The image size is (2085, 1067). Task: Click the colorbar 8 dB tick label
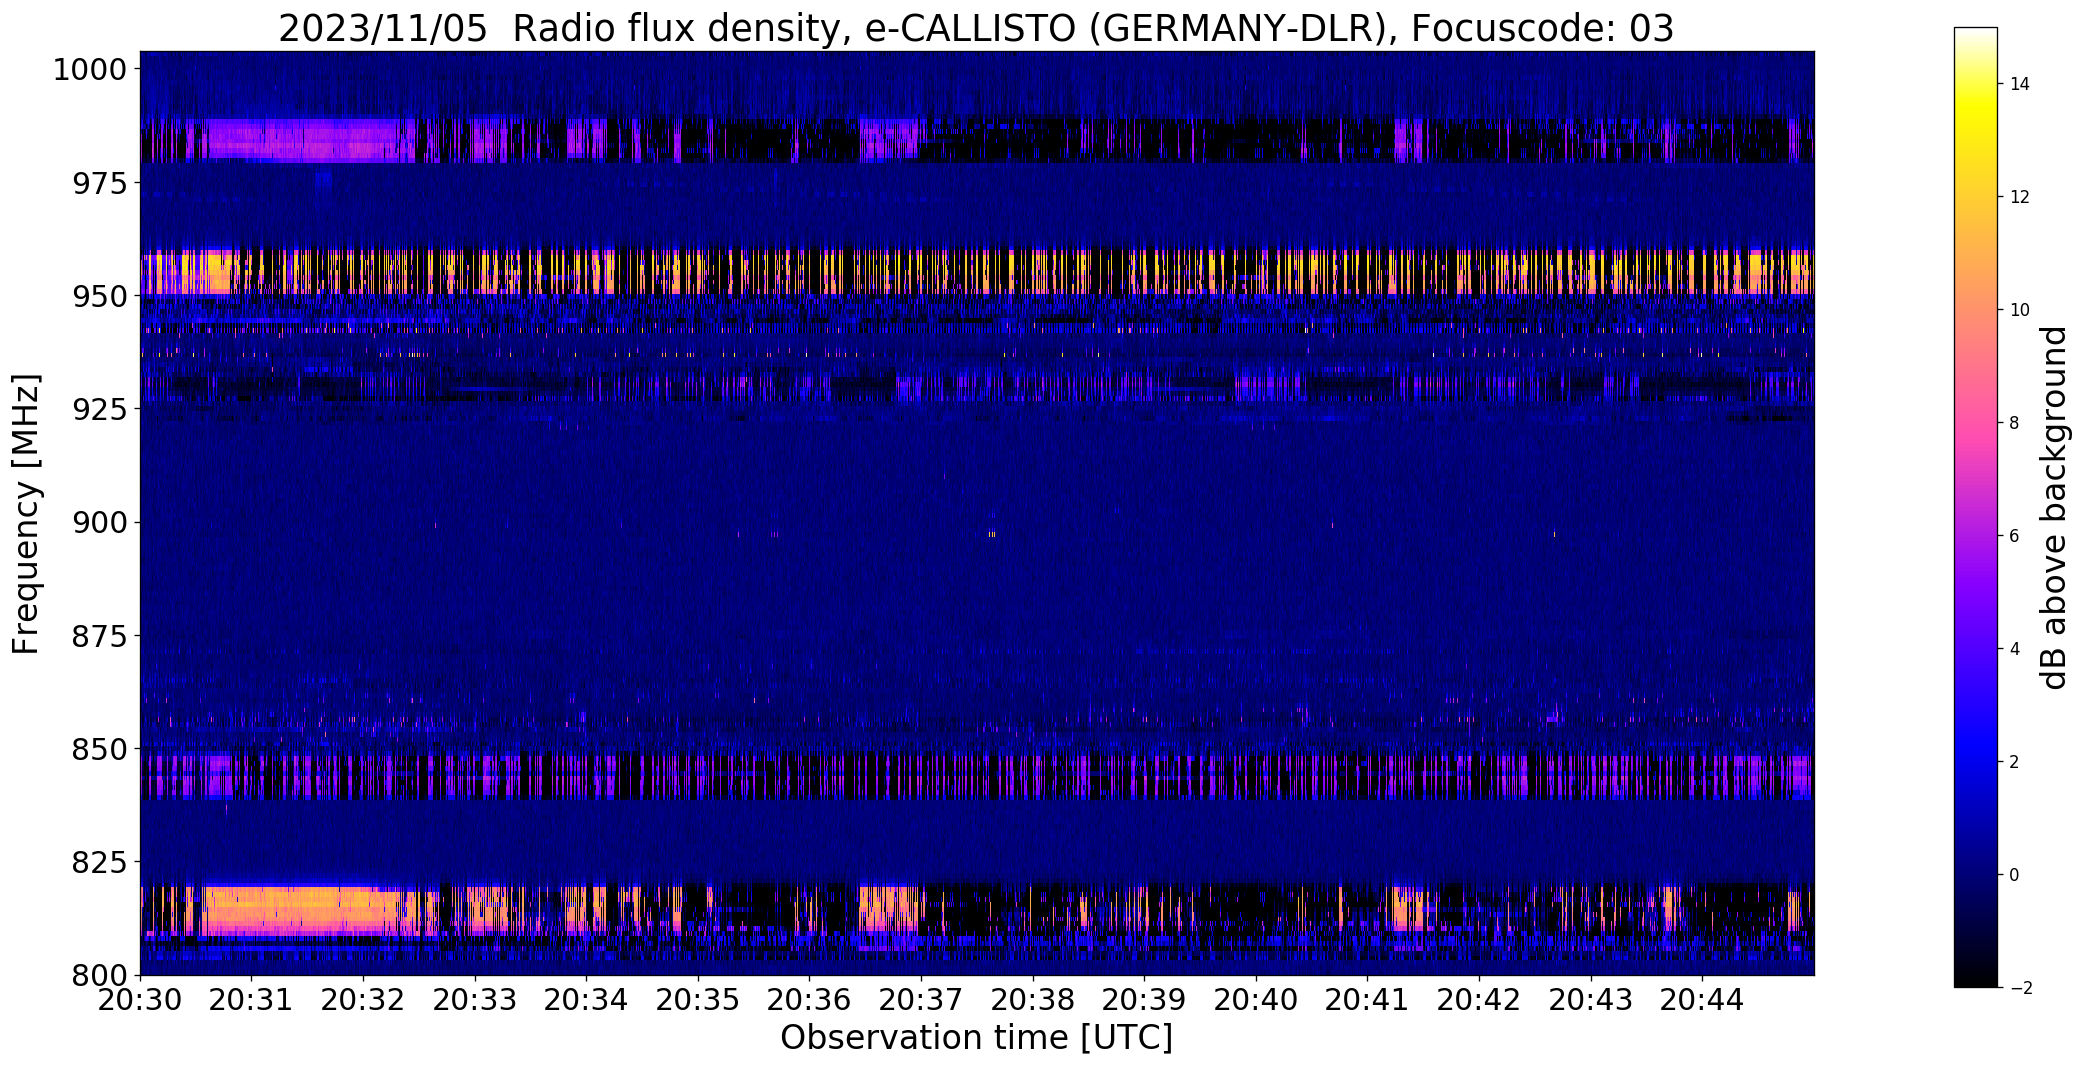point(2015,423)
